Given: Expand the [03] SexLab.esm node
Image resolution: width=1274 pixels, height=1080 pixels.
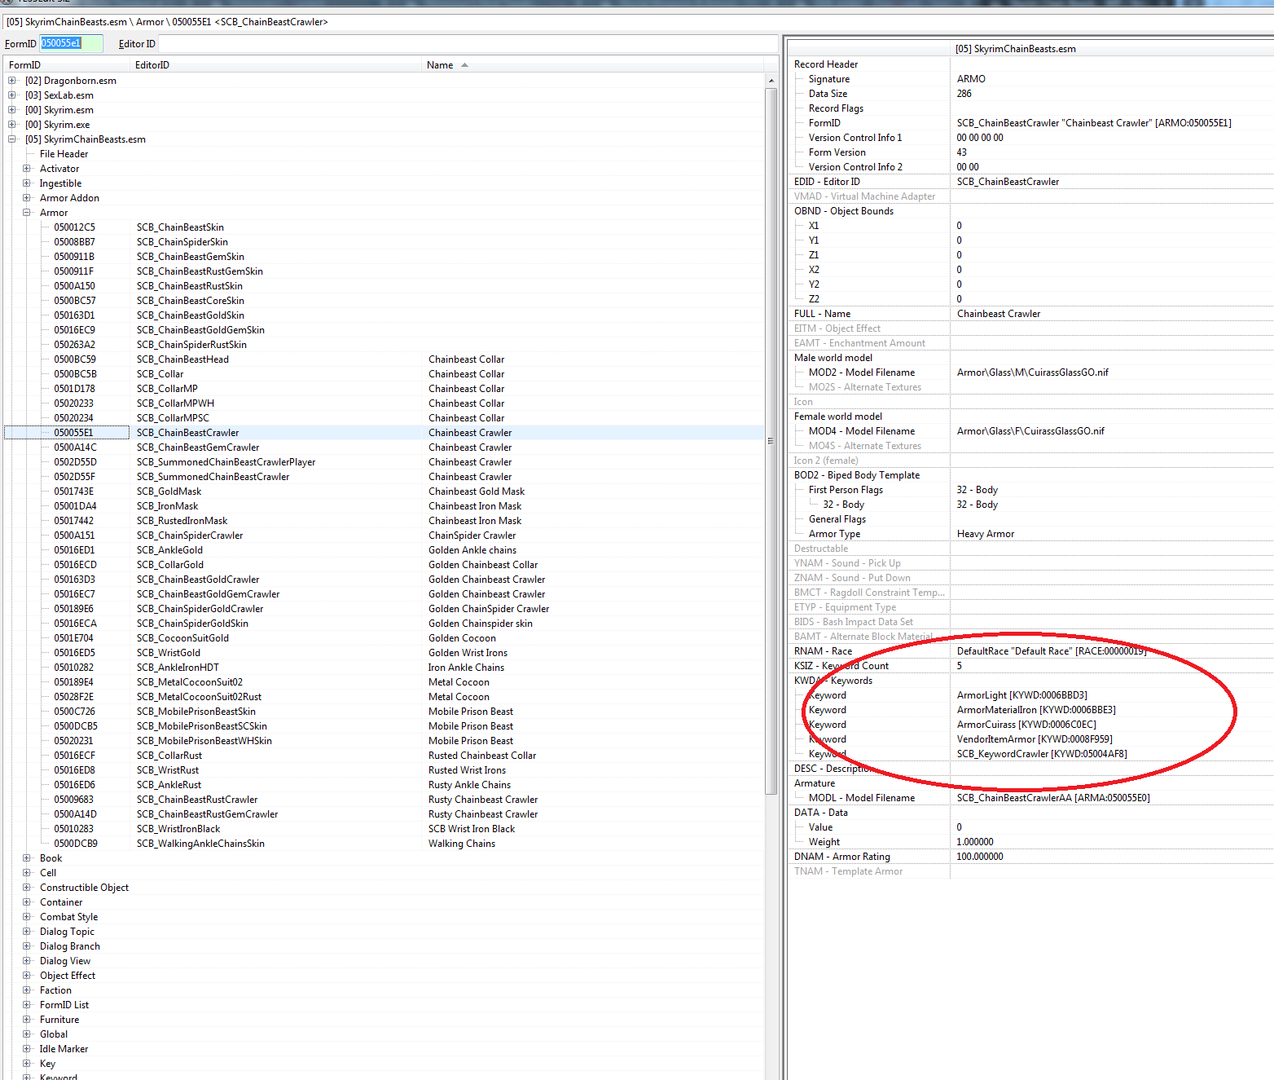Looking at the screenshot, I should [12, 96].
